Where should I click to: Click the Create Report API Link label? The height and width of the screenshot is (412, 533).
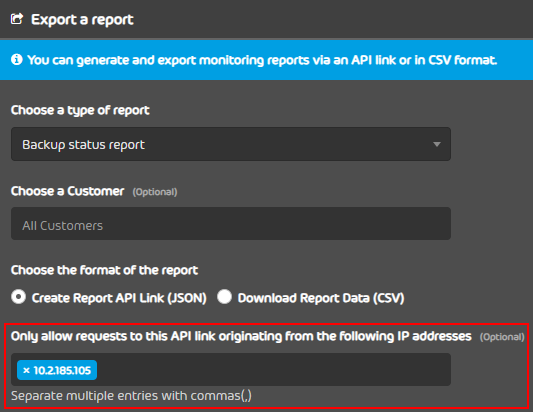coord(119,298)
